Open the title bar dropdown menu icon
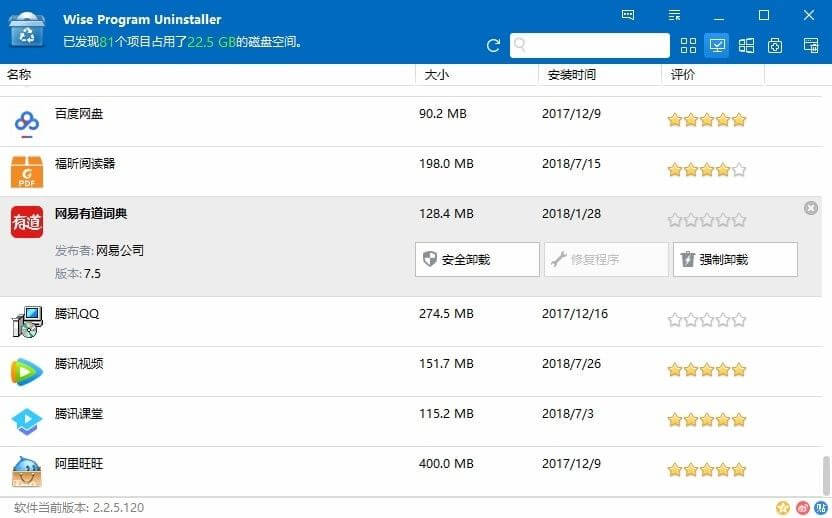 676,16
